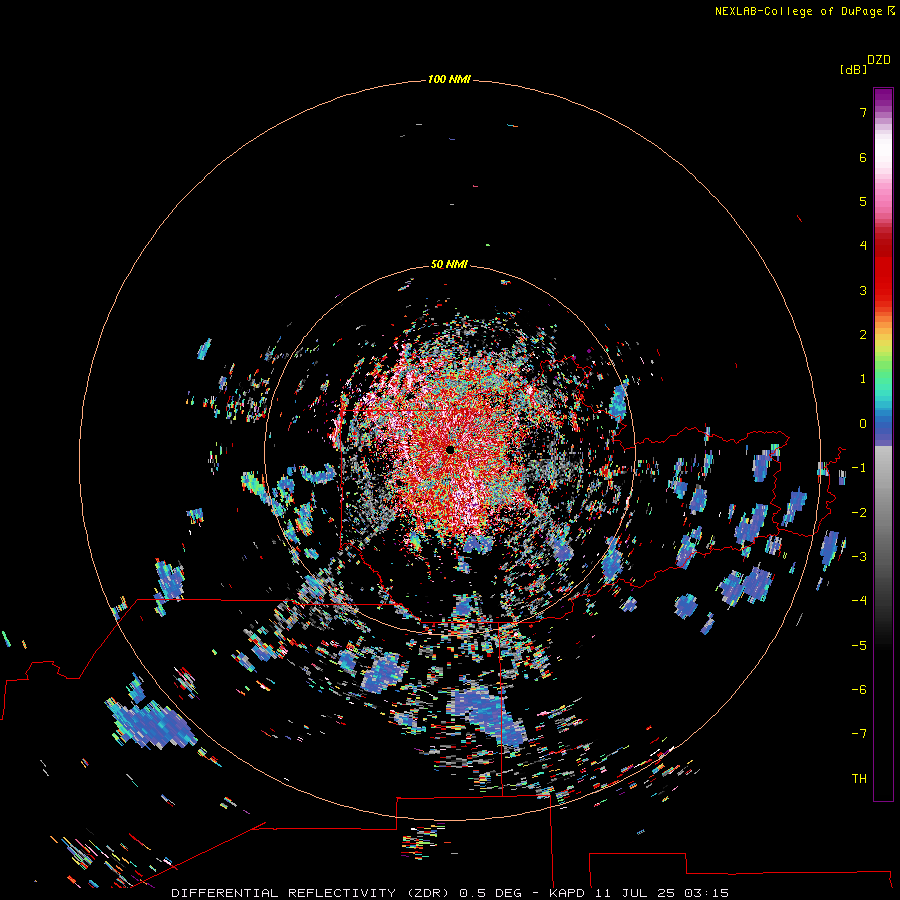900x900 pixels.
Task: Click the -7 value on color scale
Action: pyautogui.click(x=859, y=734)
